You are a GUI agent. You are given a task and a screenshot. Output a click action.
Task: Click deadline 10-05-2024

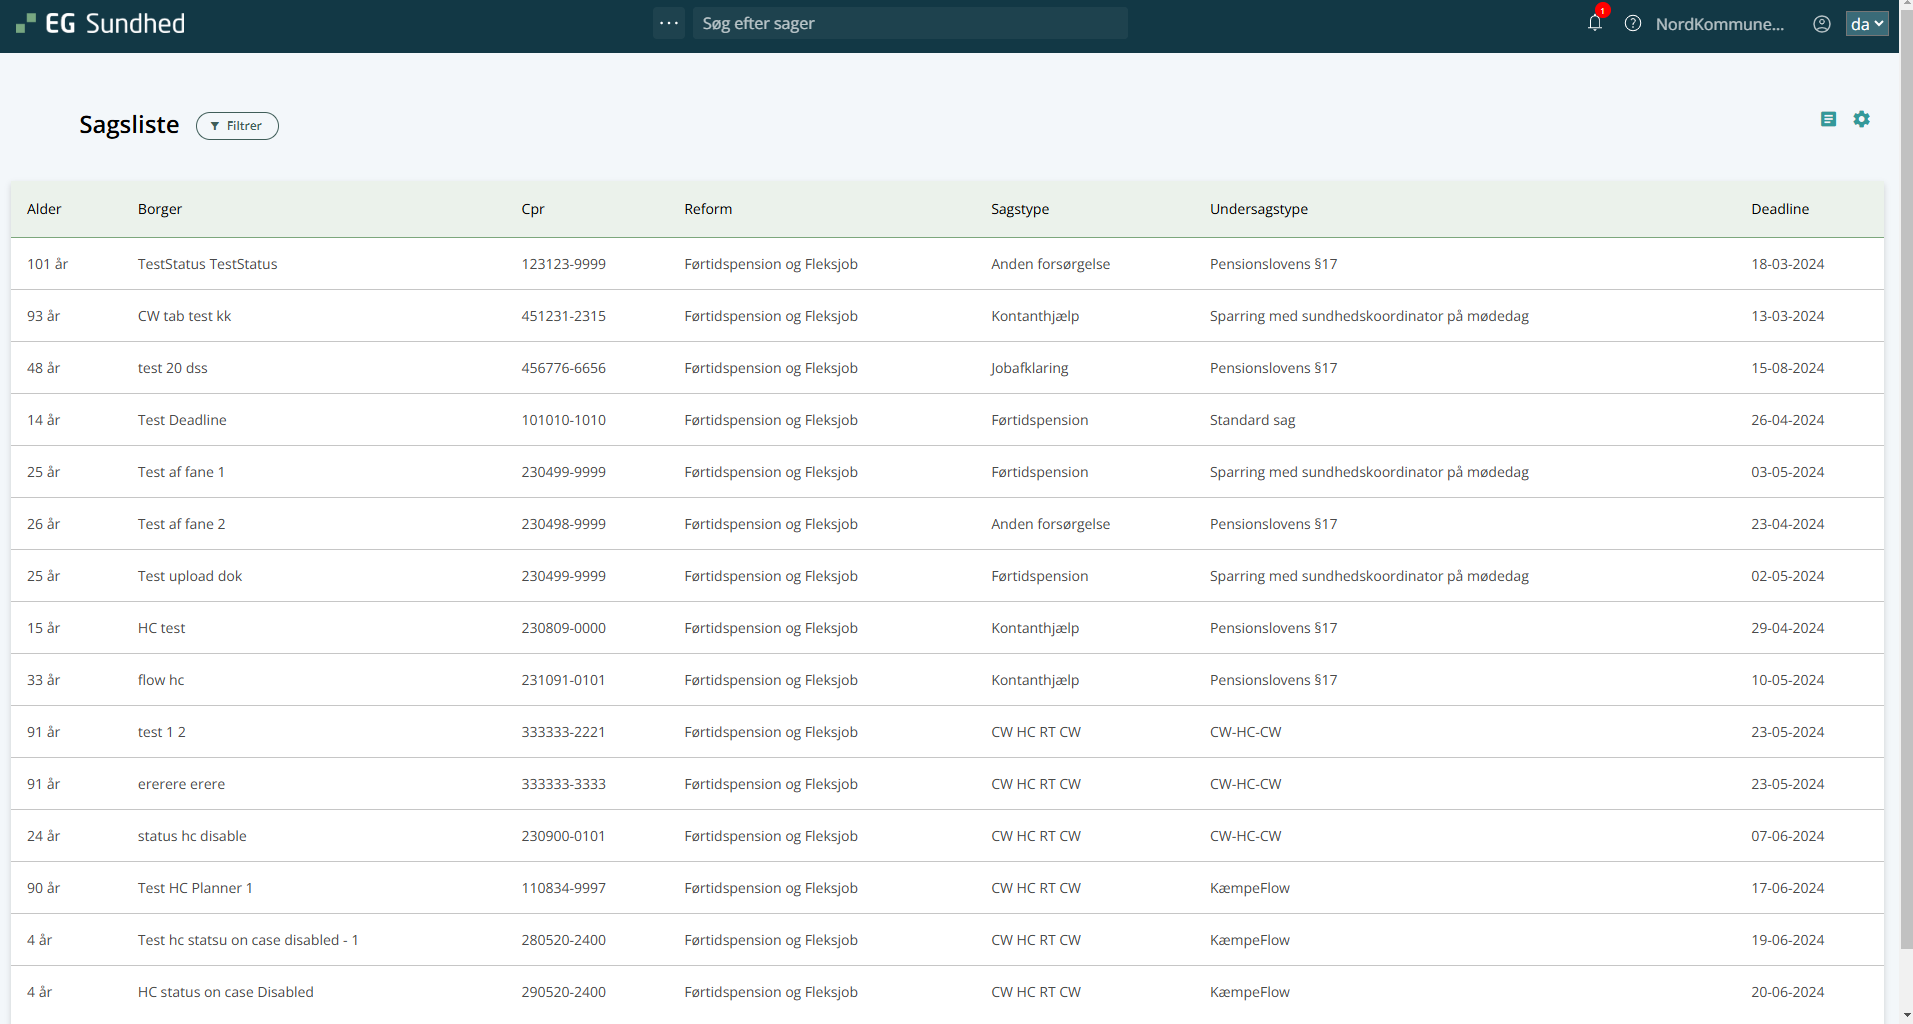tap(1788, 680)
